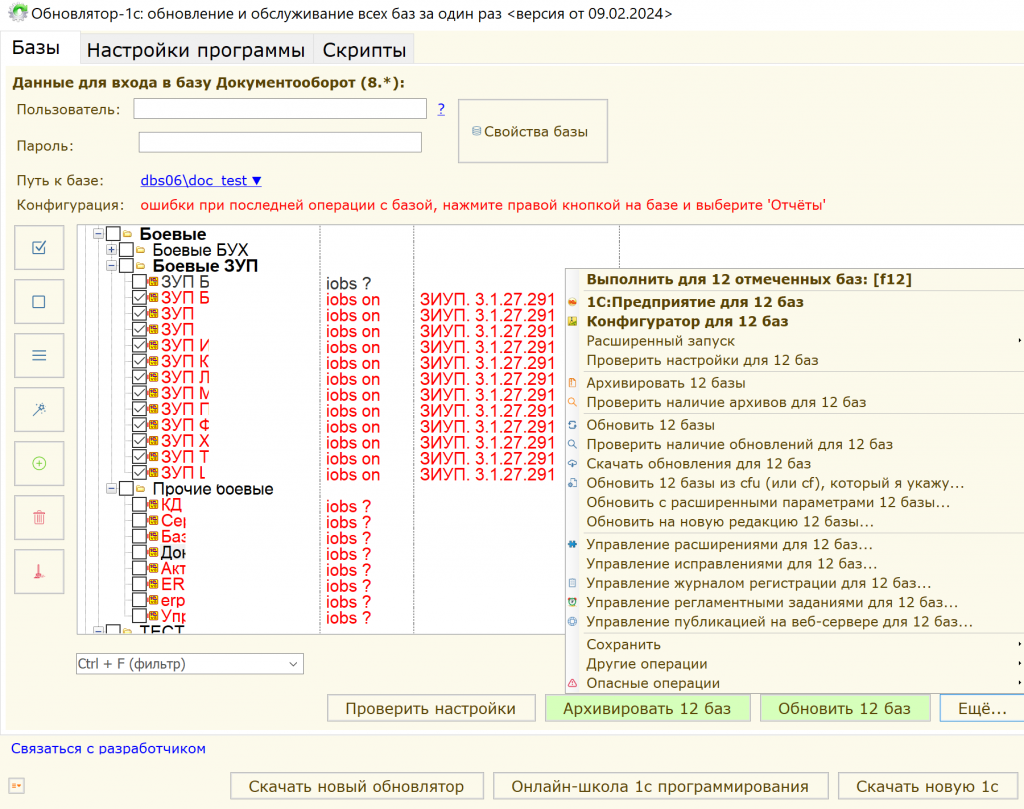The height and width of the screenshot is (809, 1024).
Task: Click the Архивировать 12 баз button
Action: point(647,708)
